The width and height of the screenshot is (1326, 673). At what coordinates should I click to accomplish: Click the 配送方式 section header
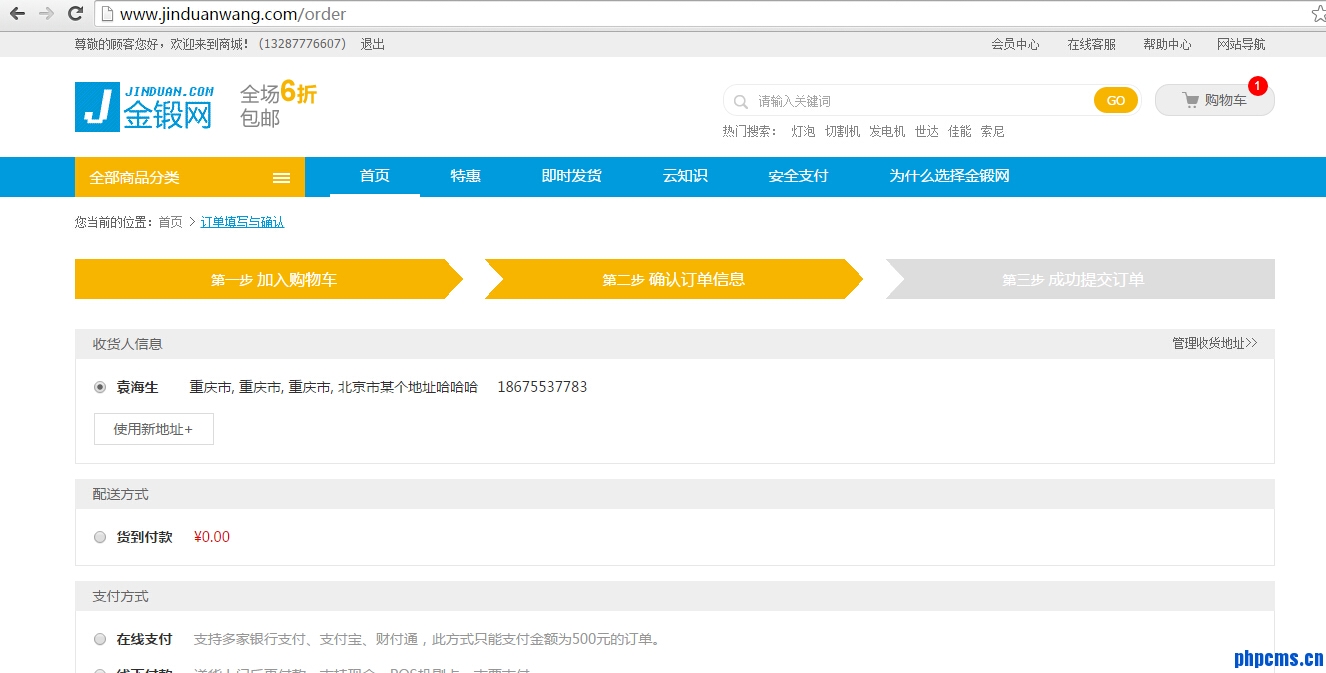pos(675,494)
